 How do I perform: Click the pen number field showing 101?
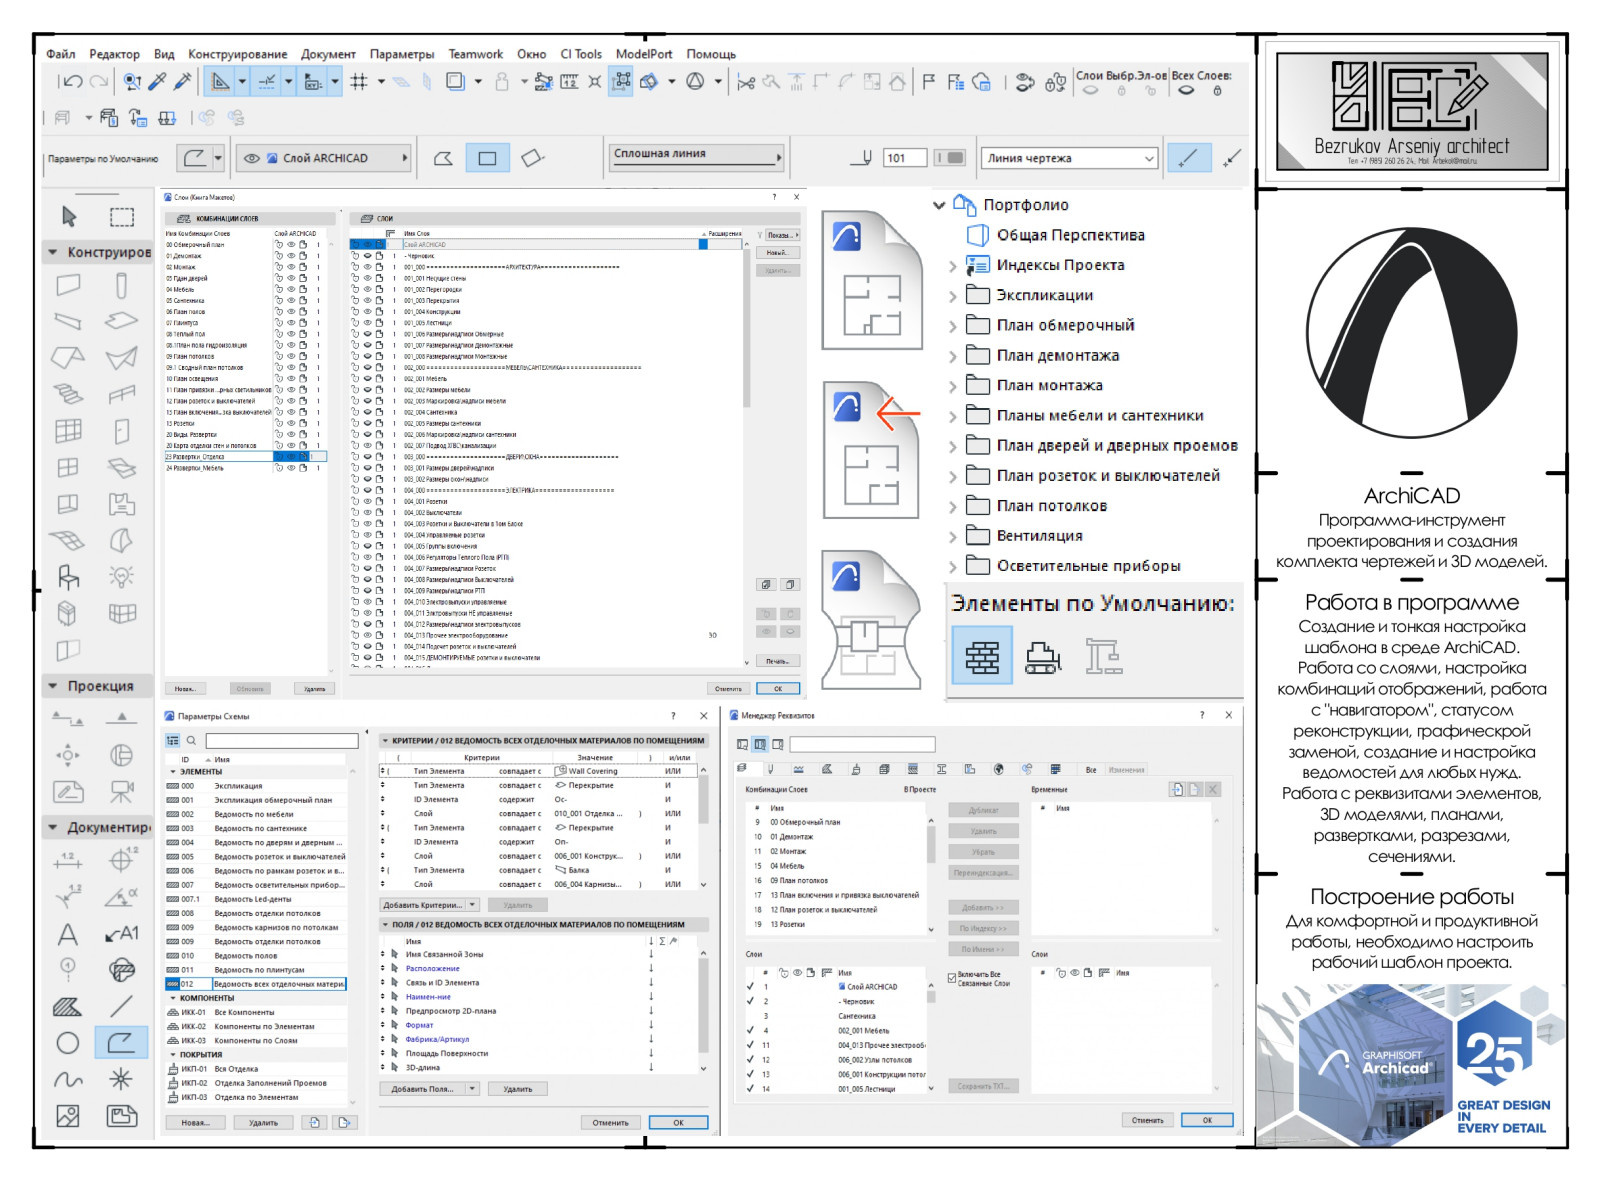905,158
